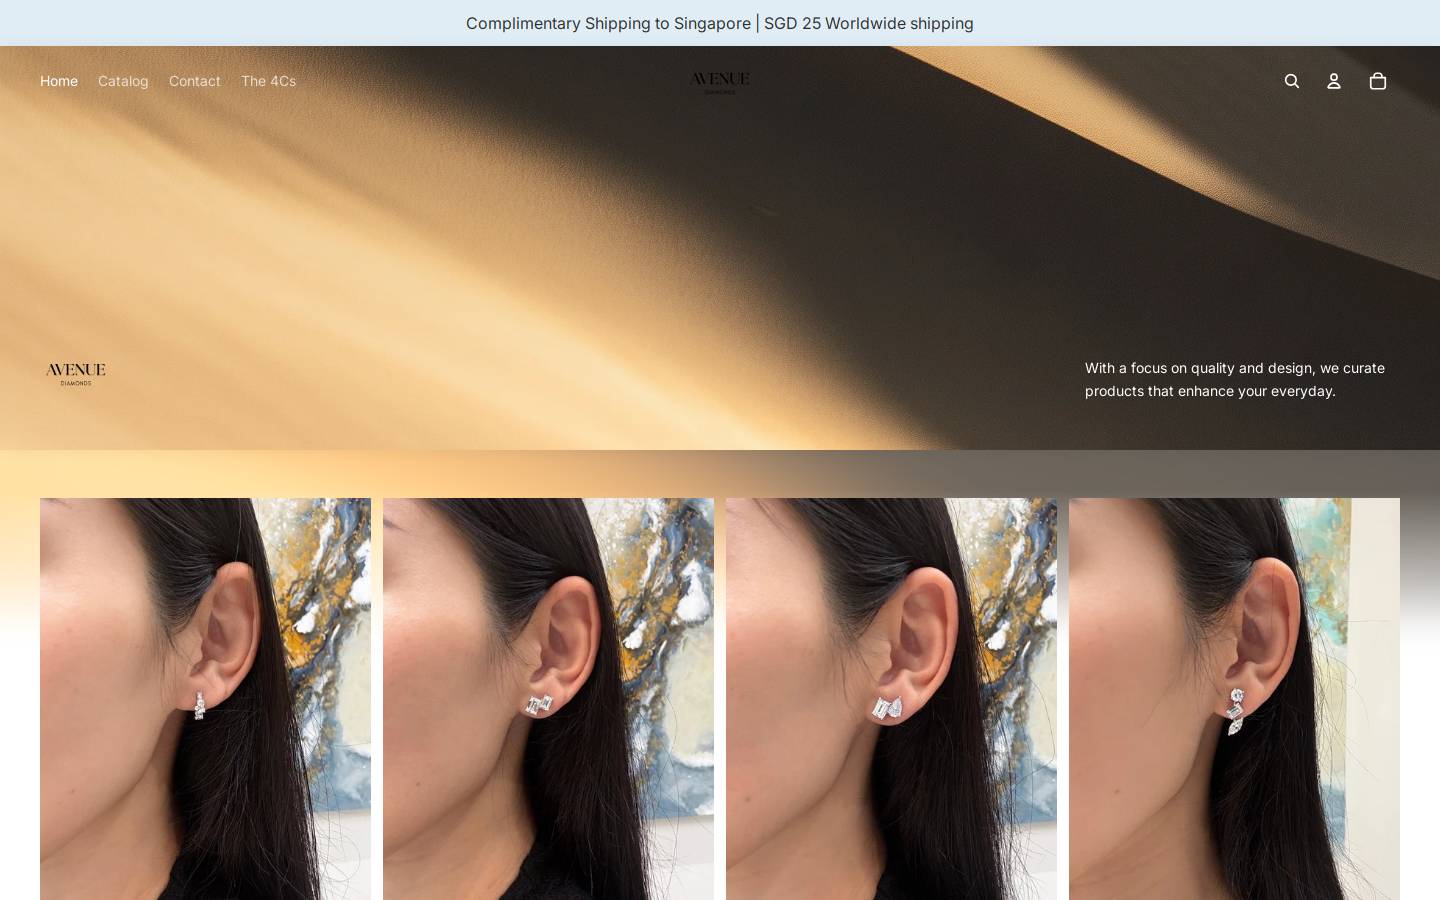Viewport: 1440px width, 900px height.
Task: Open the Contact page link
Action: tap(195, 81)
